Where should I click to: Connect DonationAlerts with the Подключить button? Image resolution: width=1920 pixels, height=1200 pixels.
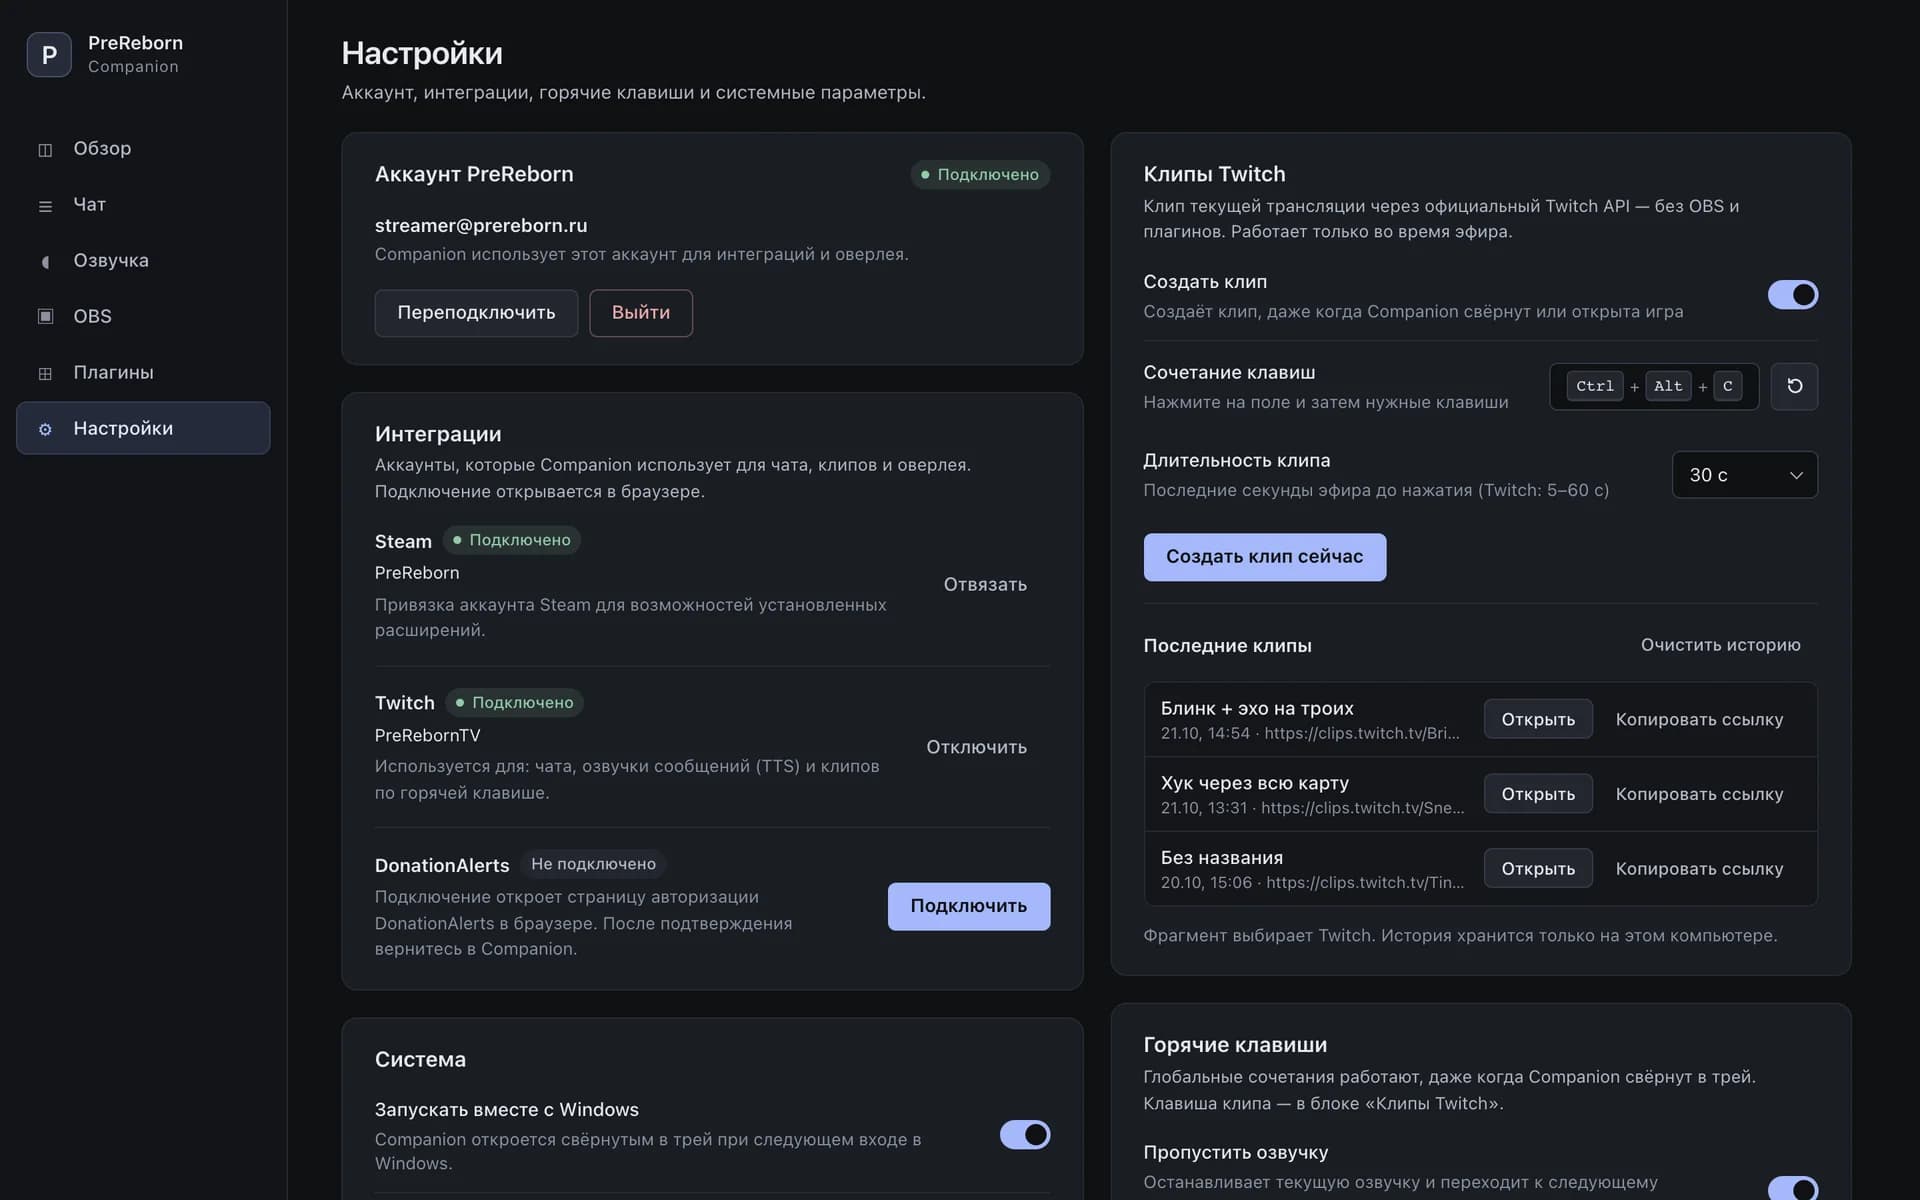[x=969, y=906]
